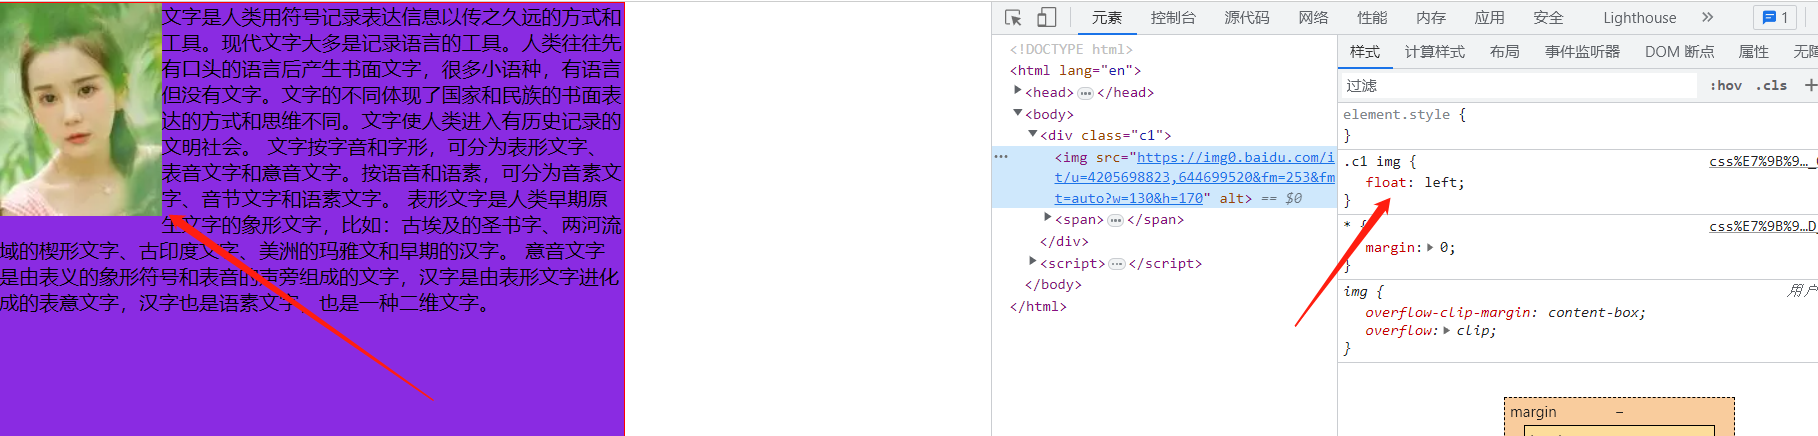Toggle the device toolbar icon
Screen dimensions: 1818x436
(x=1046, y=17)
